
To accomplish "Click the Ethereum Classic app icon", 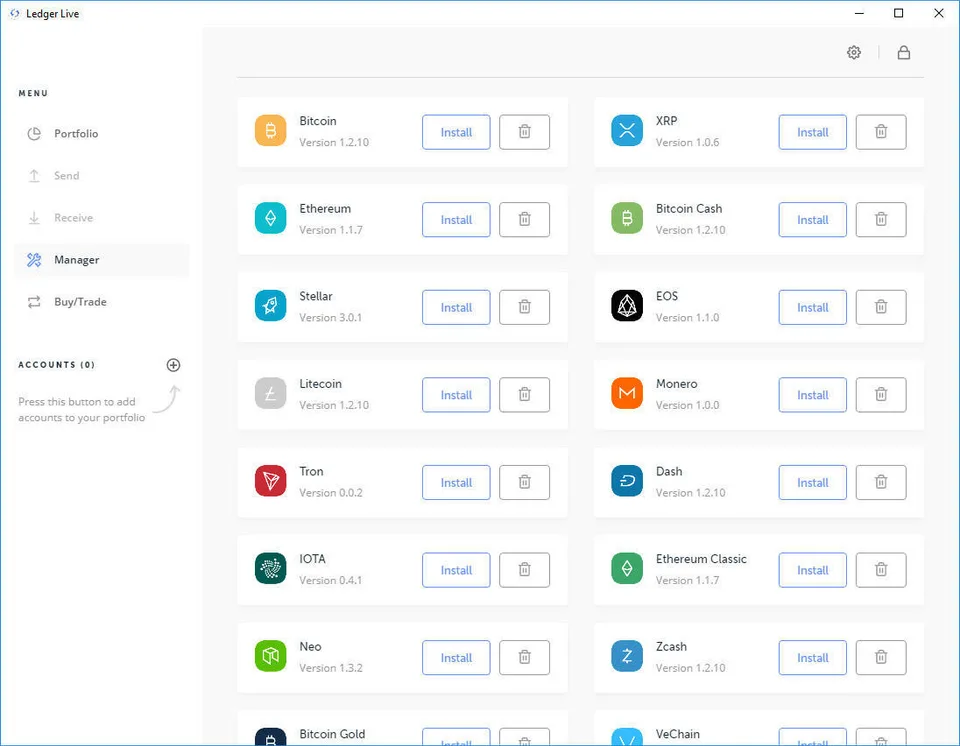I will (x=627, y=568).
